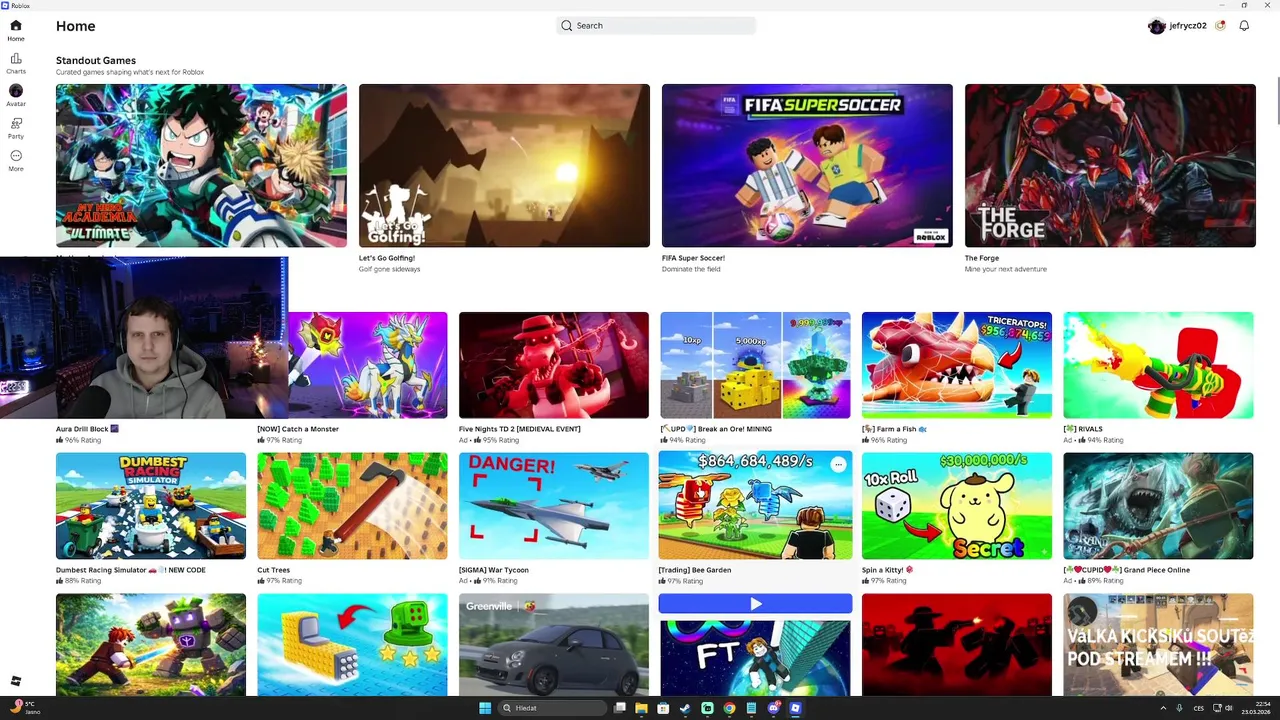This screenshot has width=1280, height=720.
Task: Open the notifications bell
Action: coord(1244,26)
